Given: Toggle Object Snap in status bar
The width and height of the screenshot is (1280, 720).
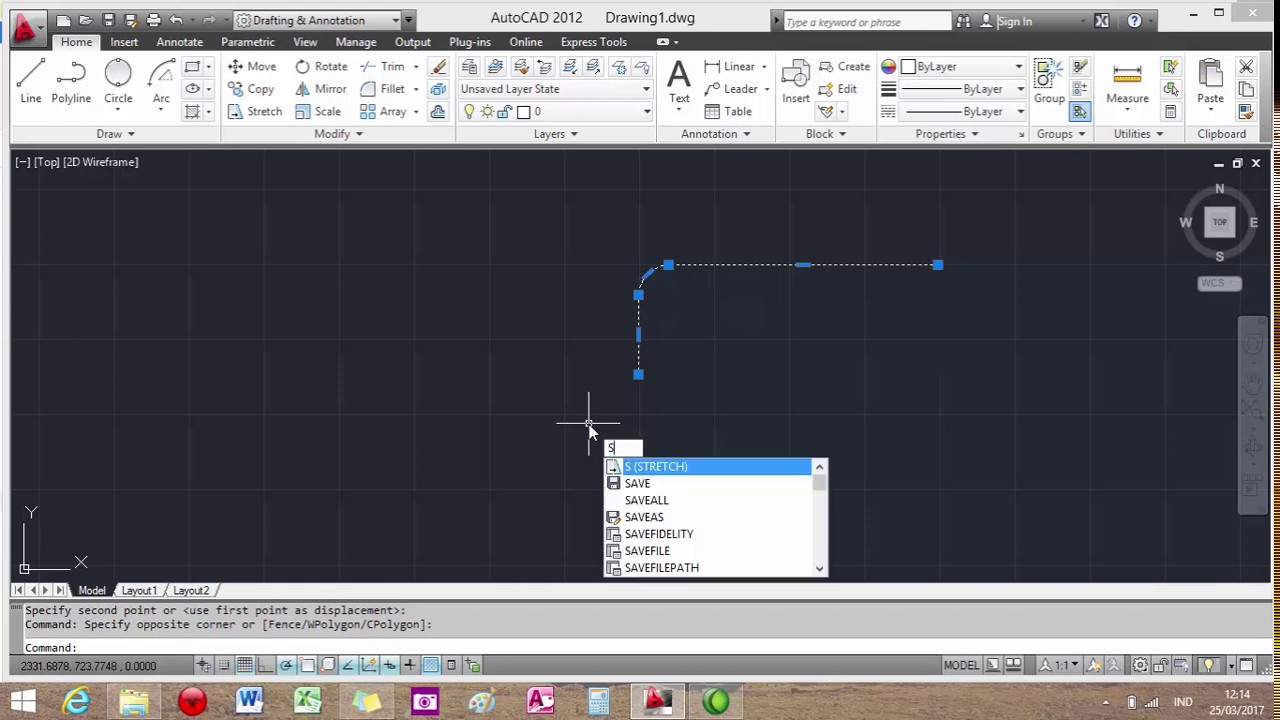Looking at the screenshot, I should pos(306,665).
